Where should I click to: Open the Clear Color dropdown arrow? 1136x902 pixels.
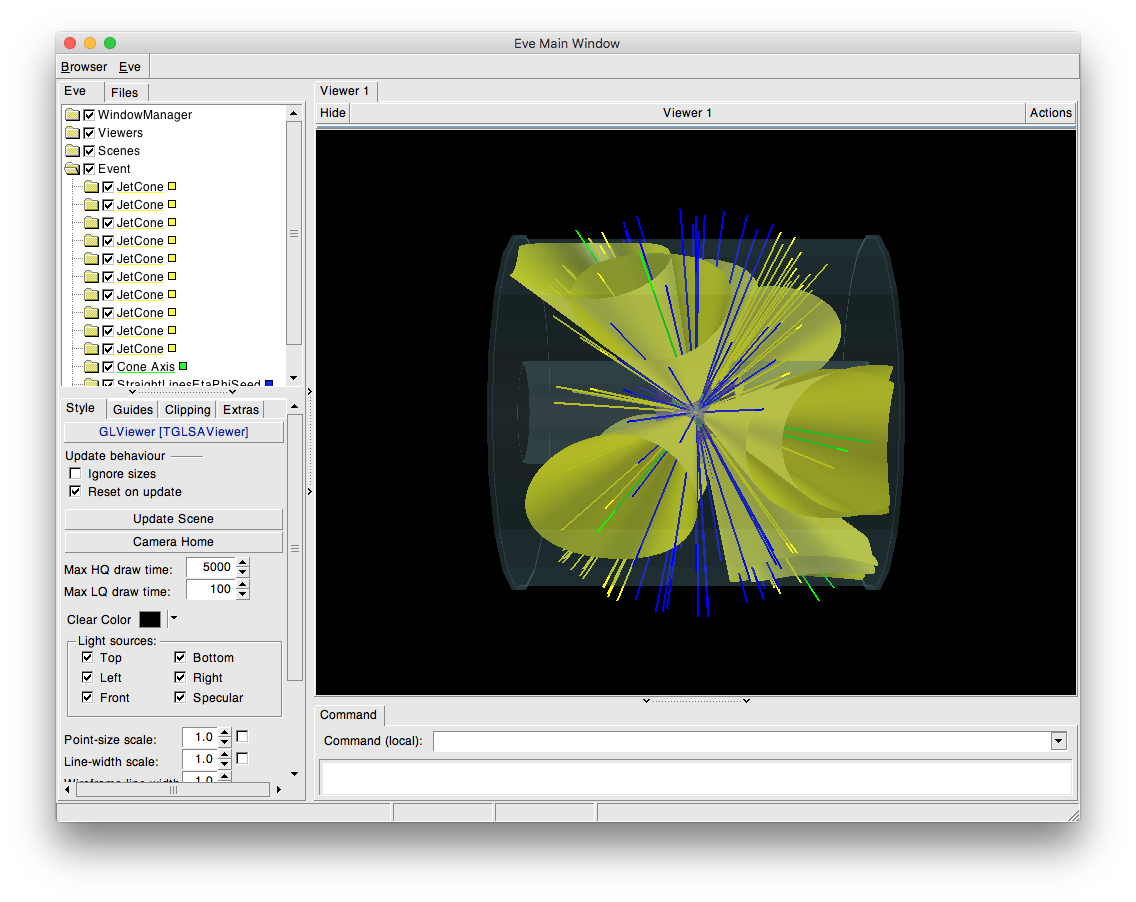pyautogui.click(x=174, y=619)
